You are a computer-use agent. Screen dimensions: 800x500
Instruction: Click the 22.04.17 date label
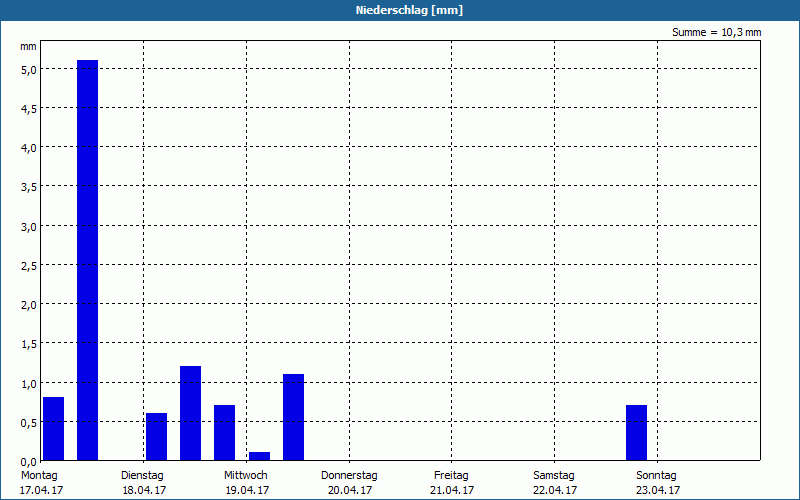coord(555,490)
